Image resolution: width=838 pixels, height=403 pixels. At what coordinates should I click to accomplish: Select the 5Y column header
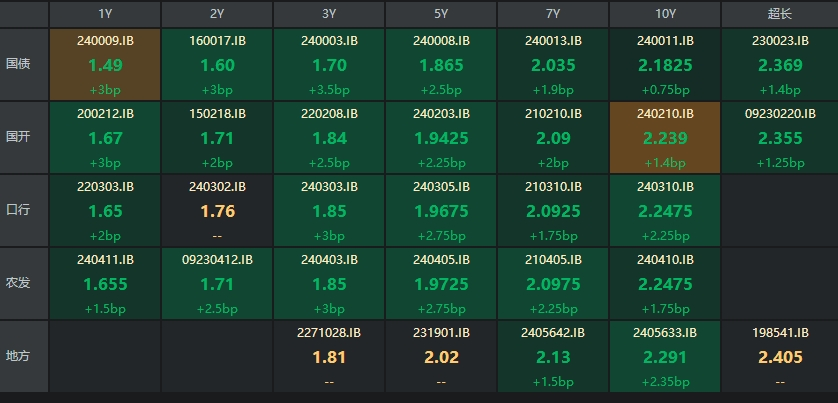441,14
